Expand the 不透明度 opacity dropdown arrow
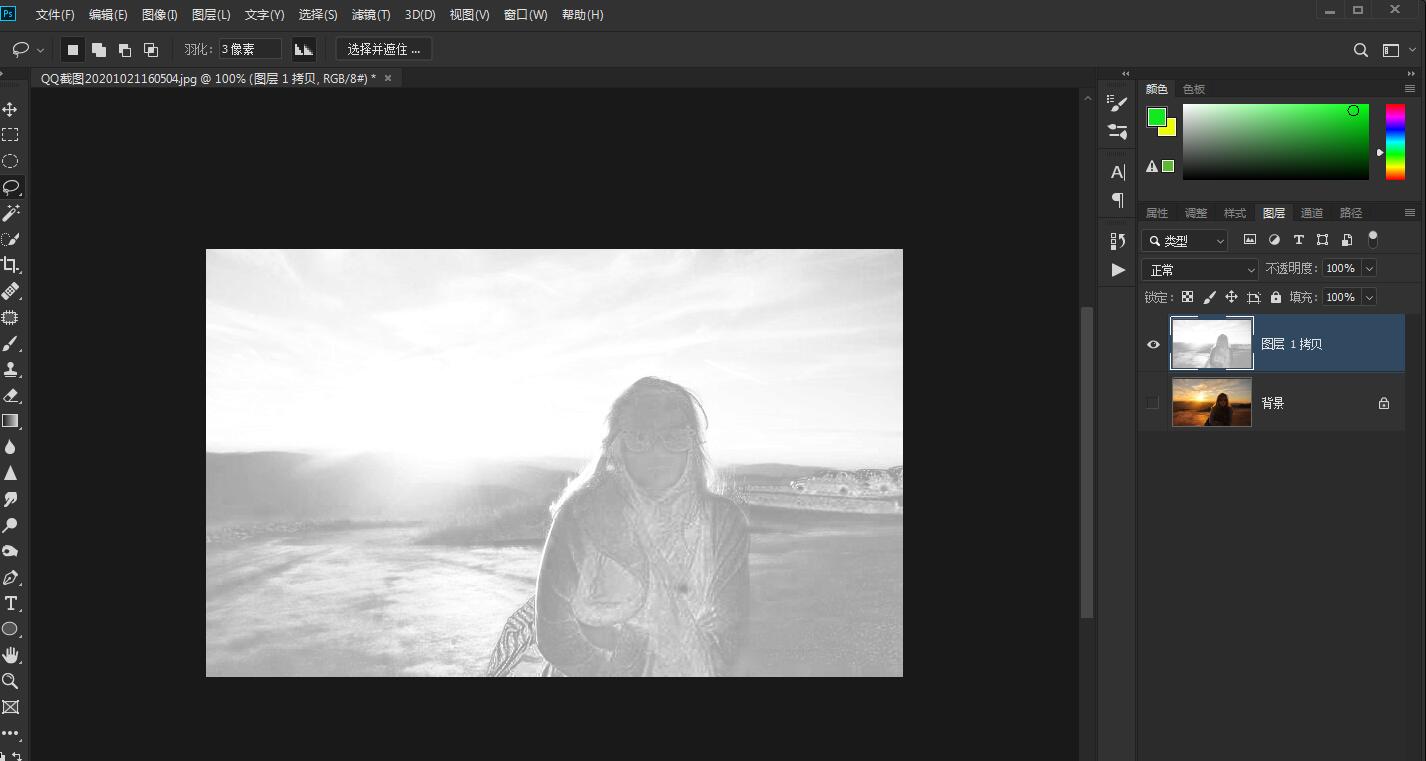The width and height of the screenshot is (1426, 761). point(1369,268)
